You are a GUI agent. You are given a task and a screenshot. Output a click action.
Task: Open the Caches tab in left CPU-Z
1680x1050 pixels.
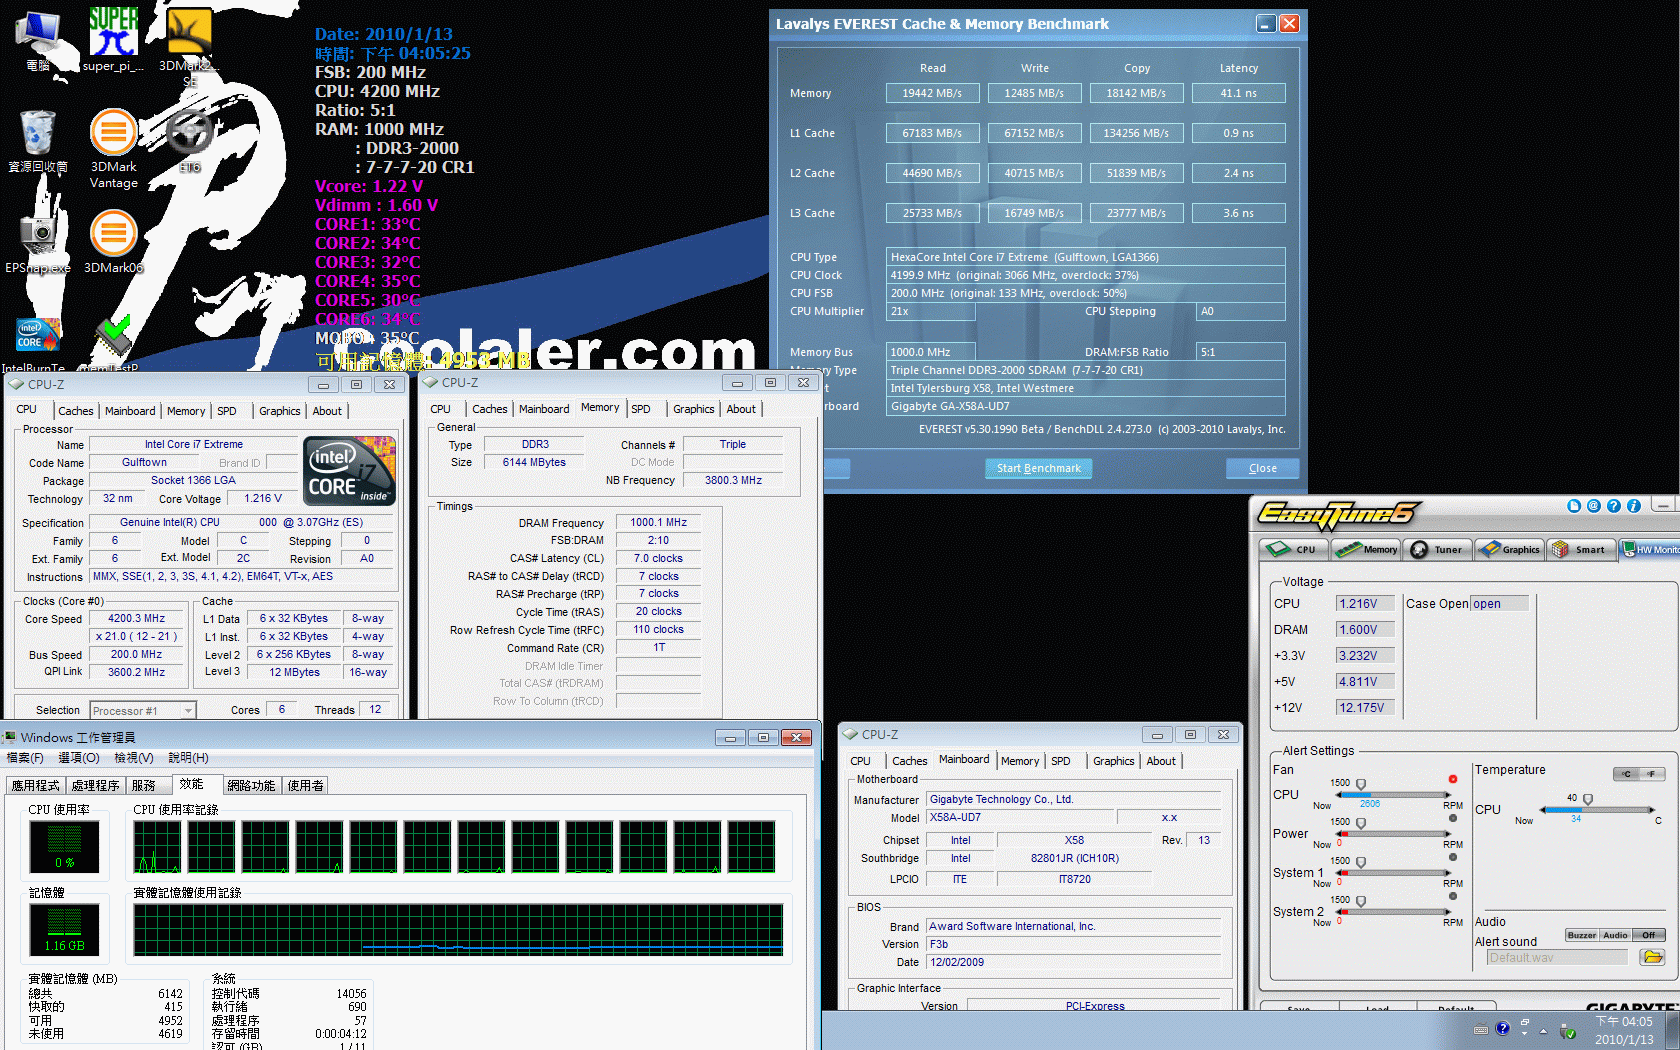pos(75,411)
